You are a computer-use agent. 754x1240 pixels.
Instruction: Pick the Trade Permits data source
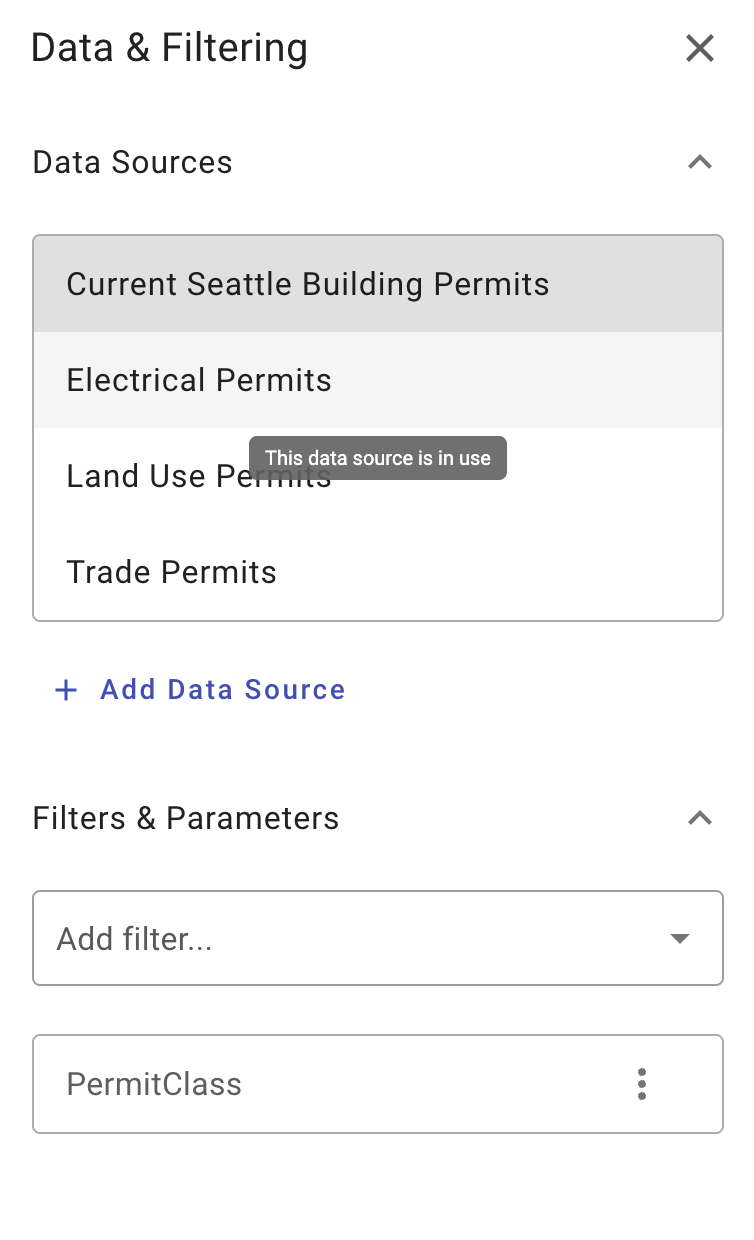(378, 572)
